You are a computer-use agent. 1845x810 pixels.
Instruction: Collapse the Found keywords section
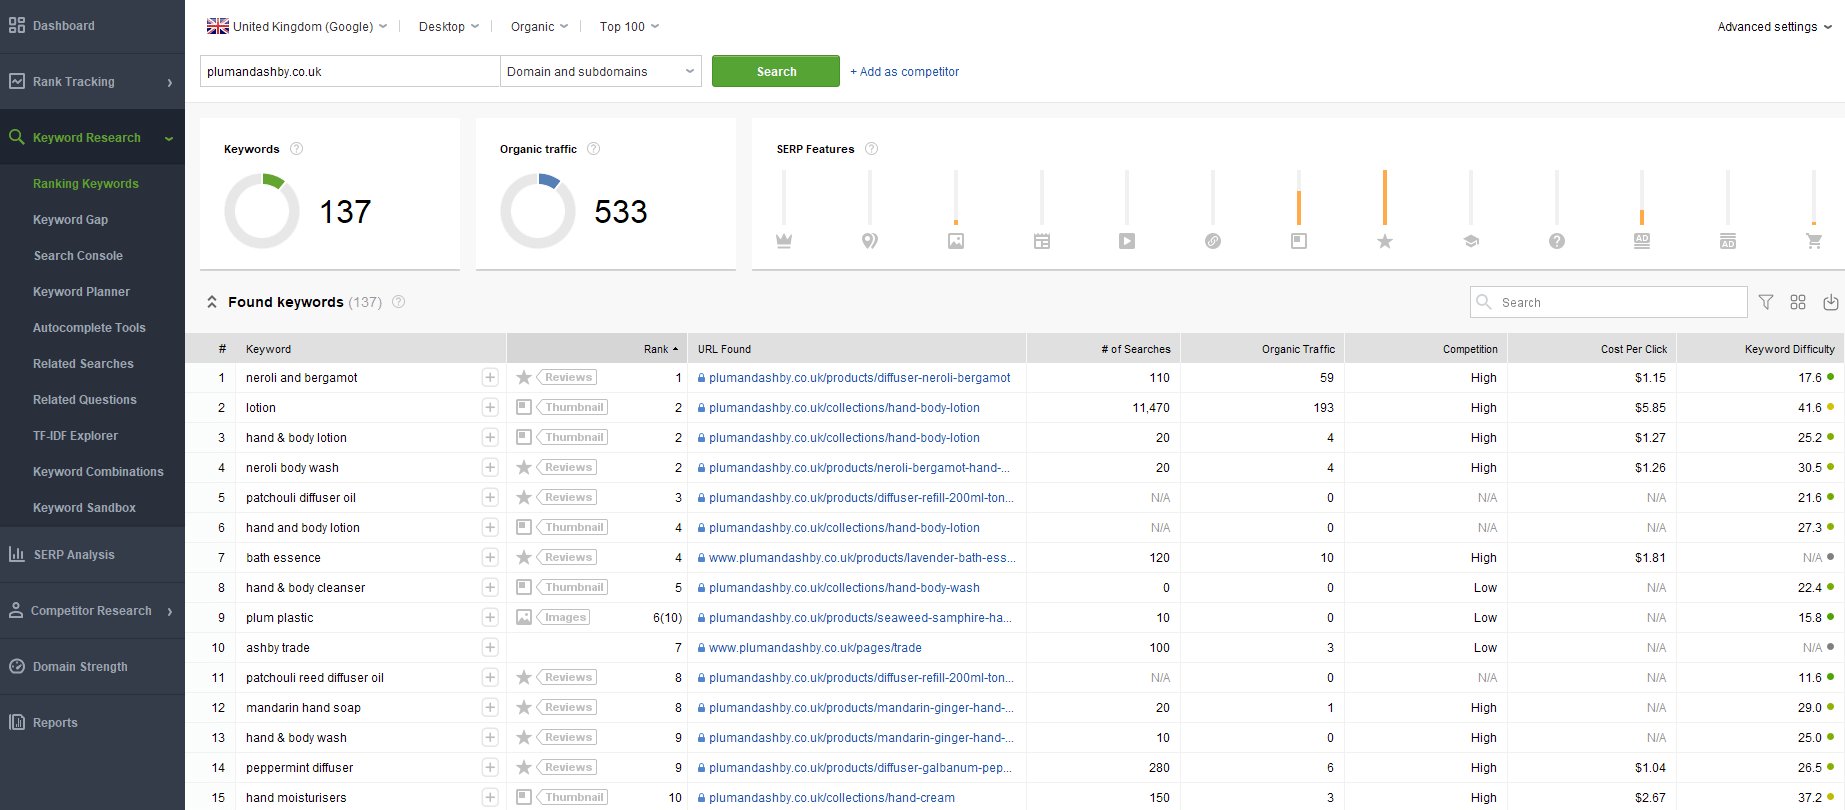(x=212, y=302)
